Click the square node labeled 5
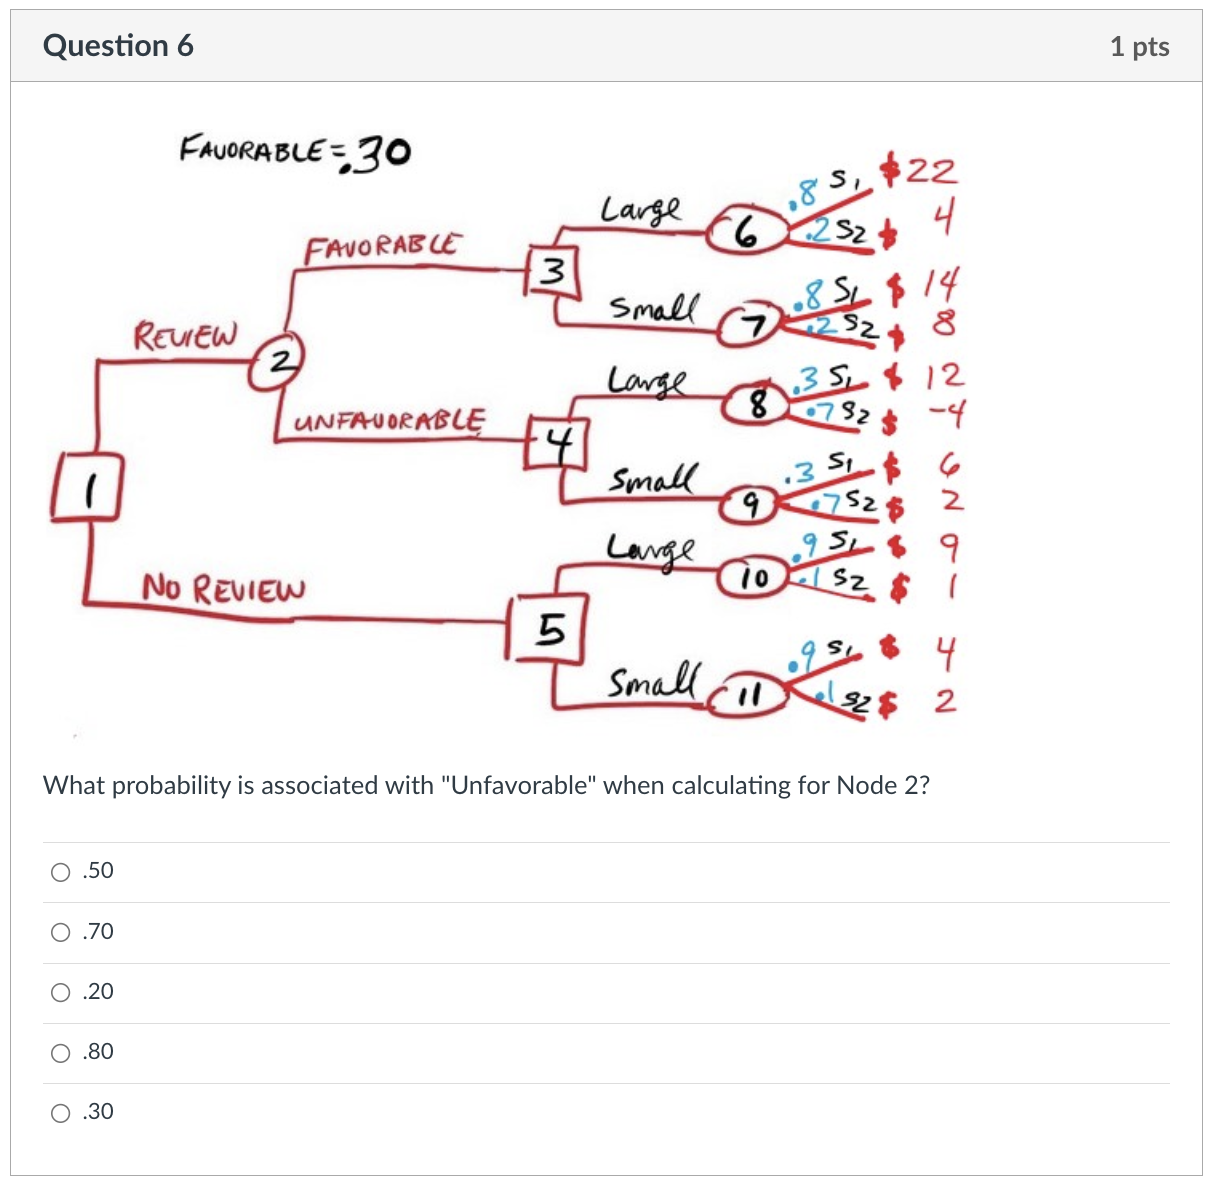This screenshot has height=1188, width=1215. (x=548, y=630)
